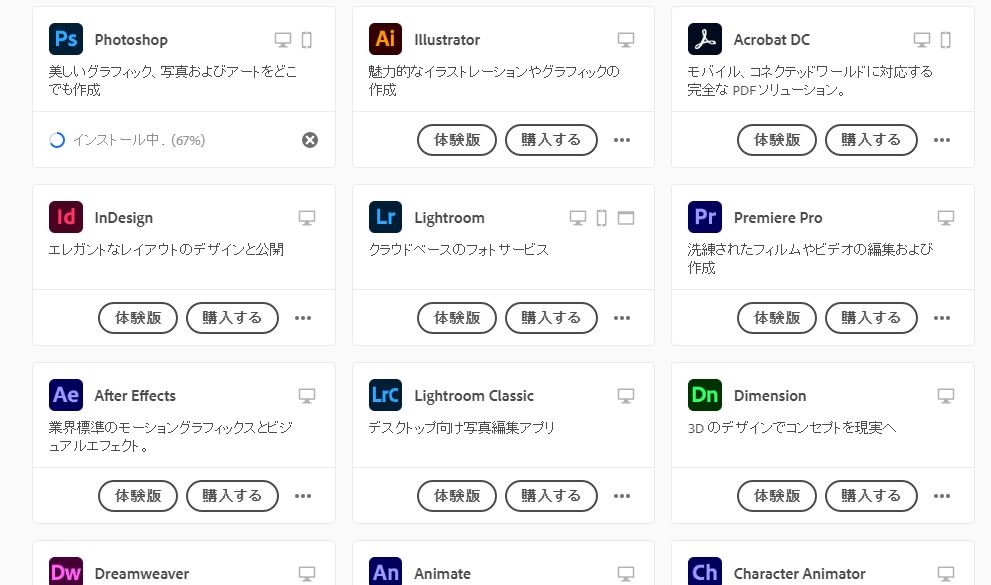
Task: Click the インストール中. (67%) status text
Action: coord(139,140)
